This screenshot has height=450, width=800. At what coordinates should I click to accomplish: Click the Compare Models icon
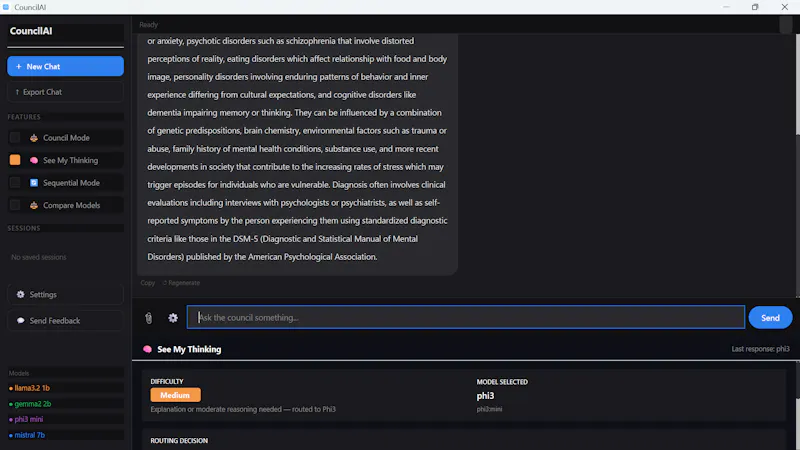pos(34,205)
